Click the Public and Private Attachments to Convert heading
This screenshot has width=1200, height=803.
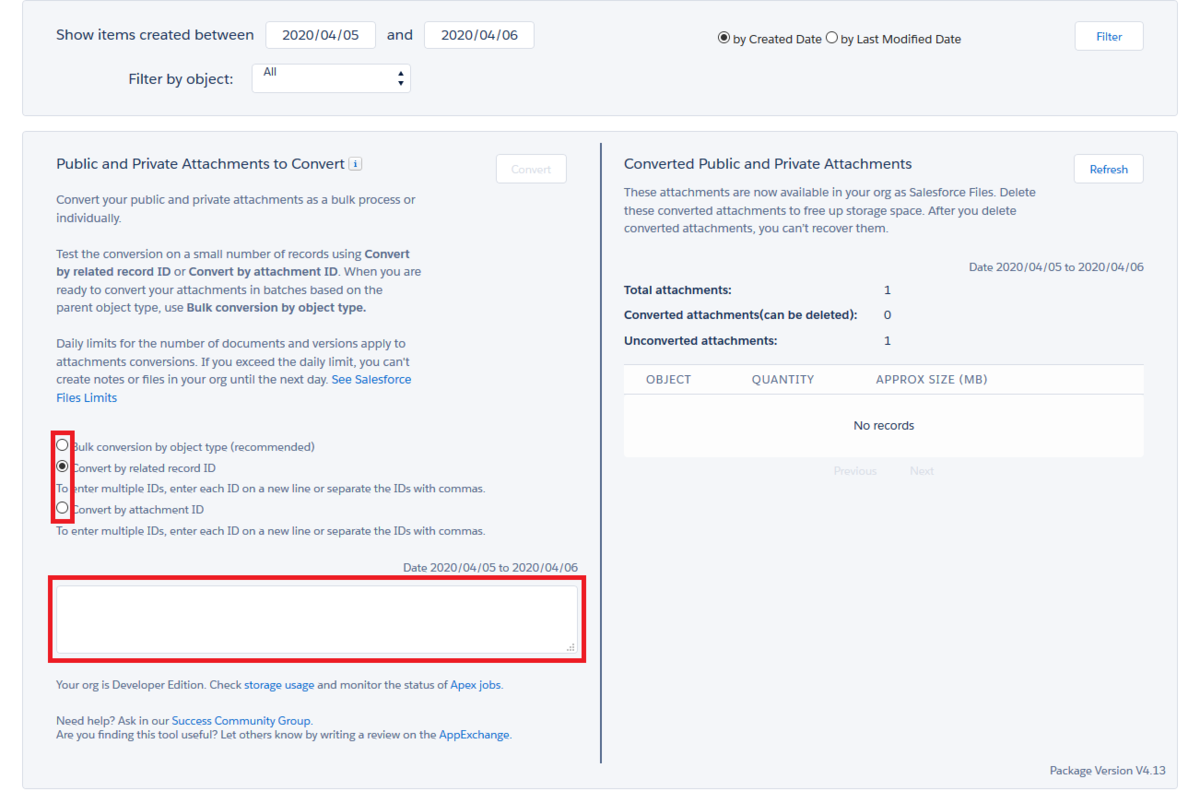coord(200,164)
